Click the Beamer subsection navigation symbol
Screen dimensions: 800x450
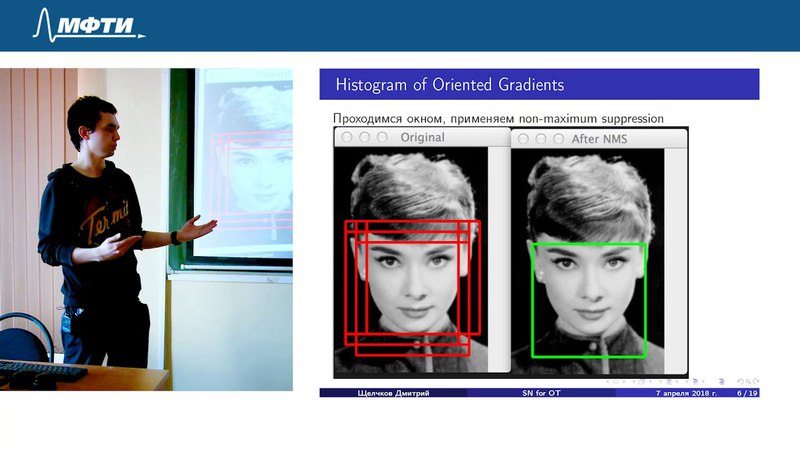tap(669, 382)
